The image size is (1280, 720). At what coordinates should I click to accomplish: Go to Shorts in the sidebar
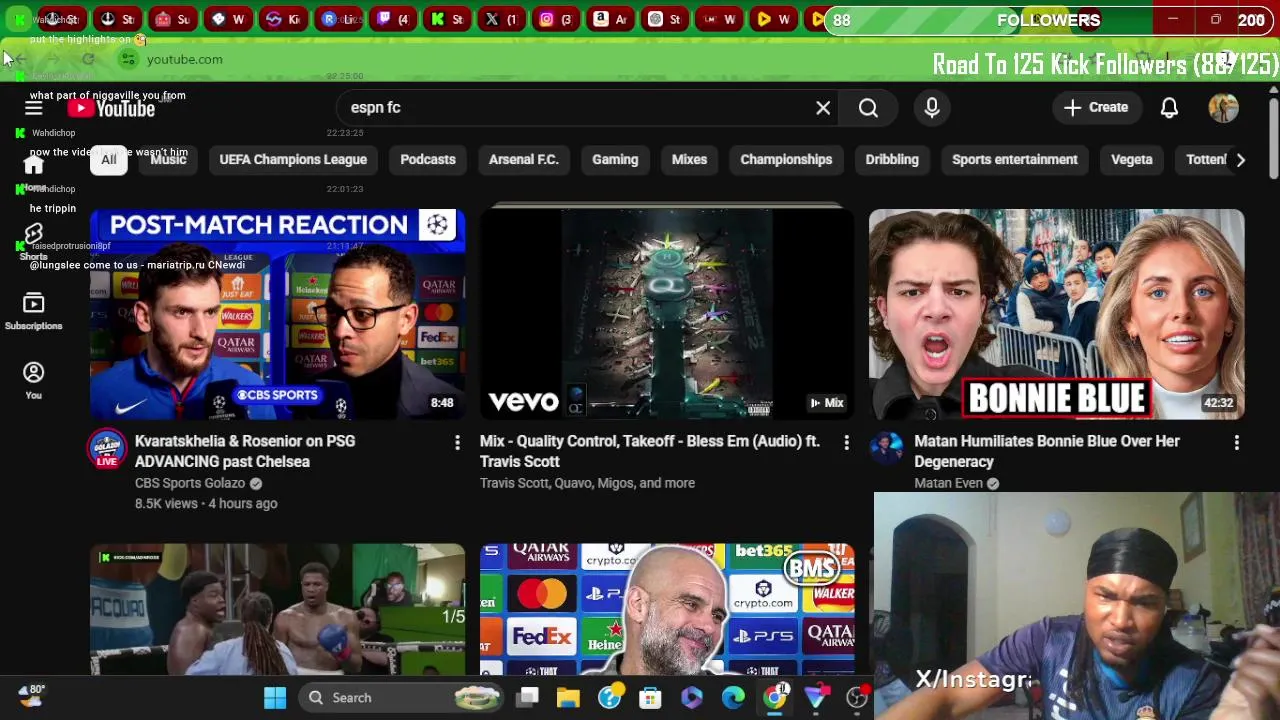[x=33, y=243]
